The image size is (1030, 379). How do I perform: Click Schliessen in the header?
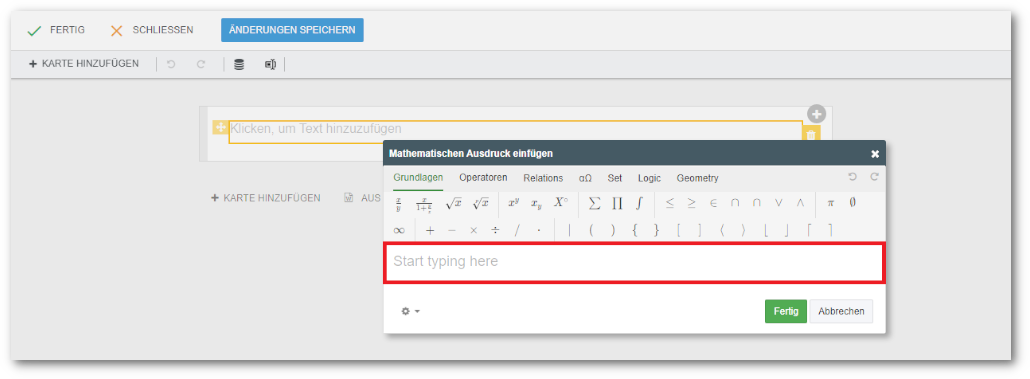(152, 30)
